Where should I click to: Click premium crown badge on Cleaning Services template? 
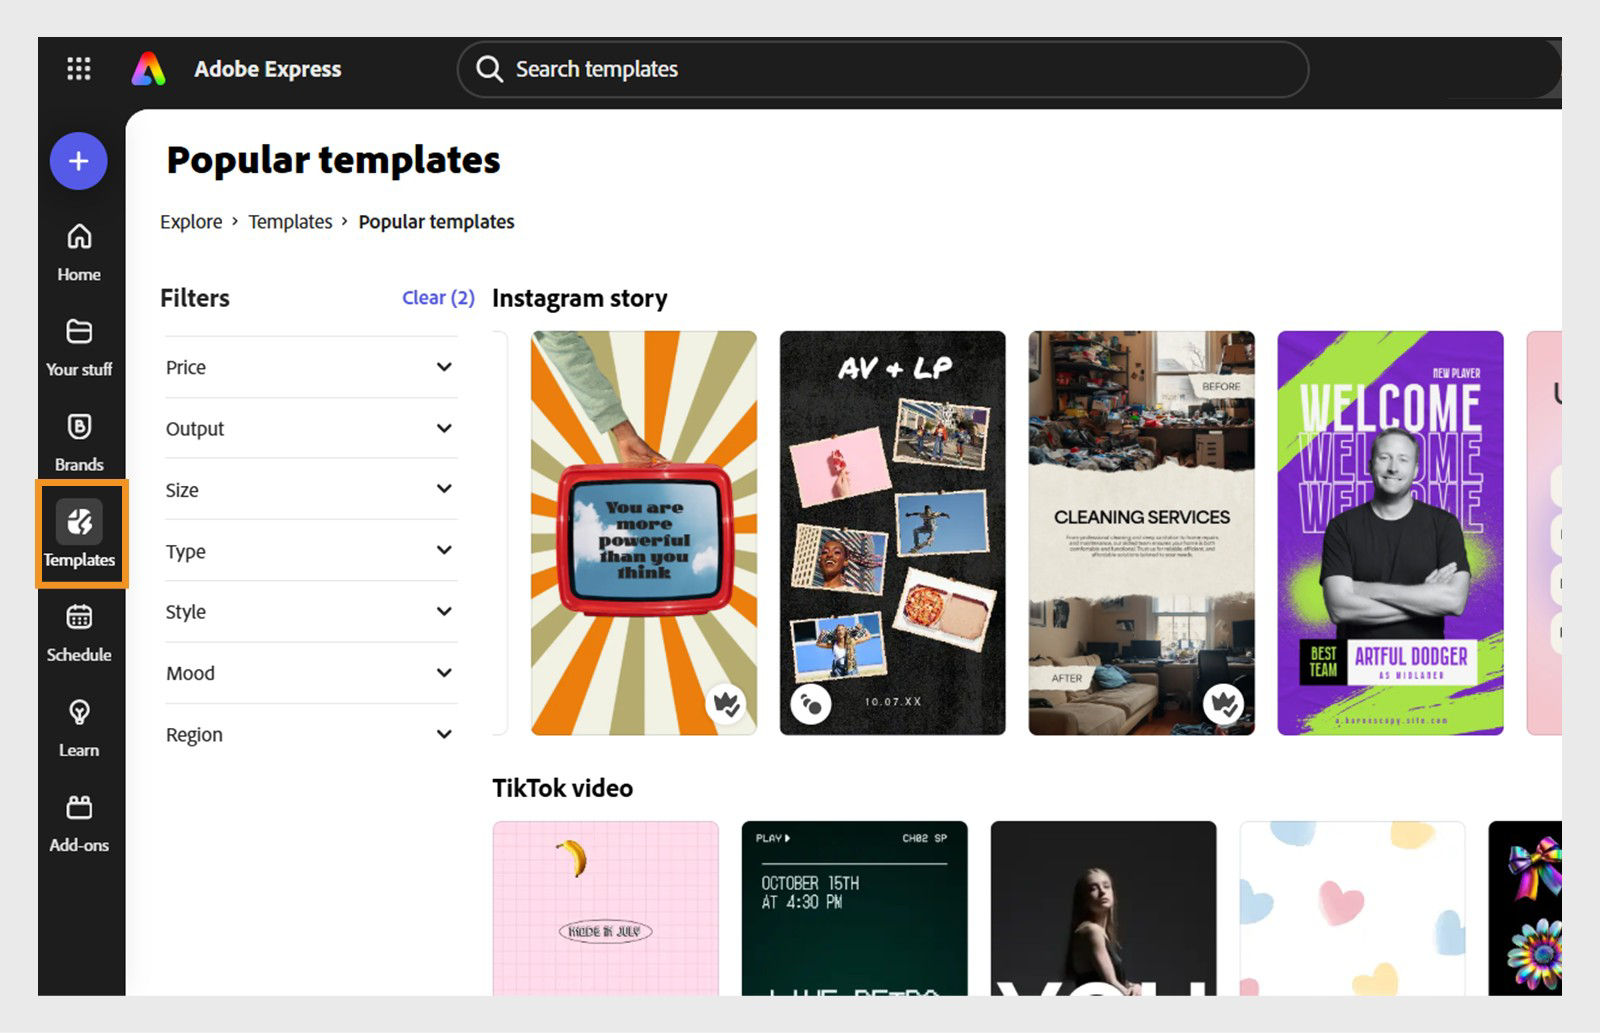click(1223, 705)
